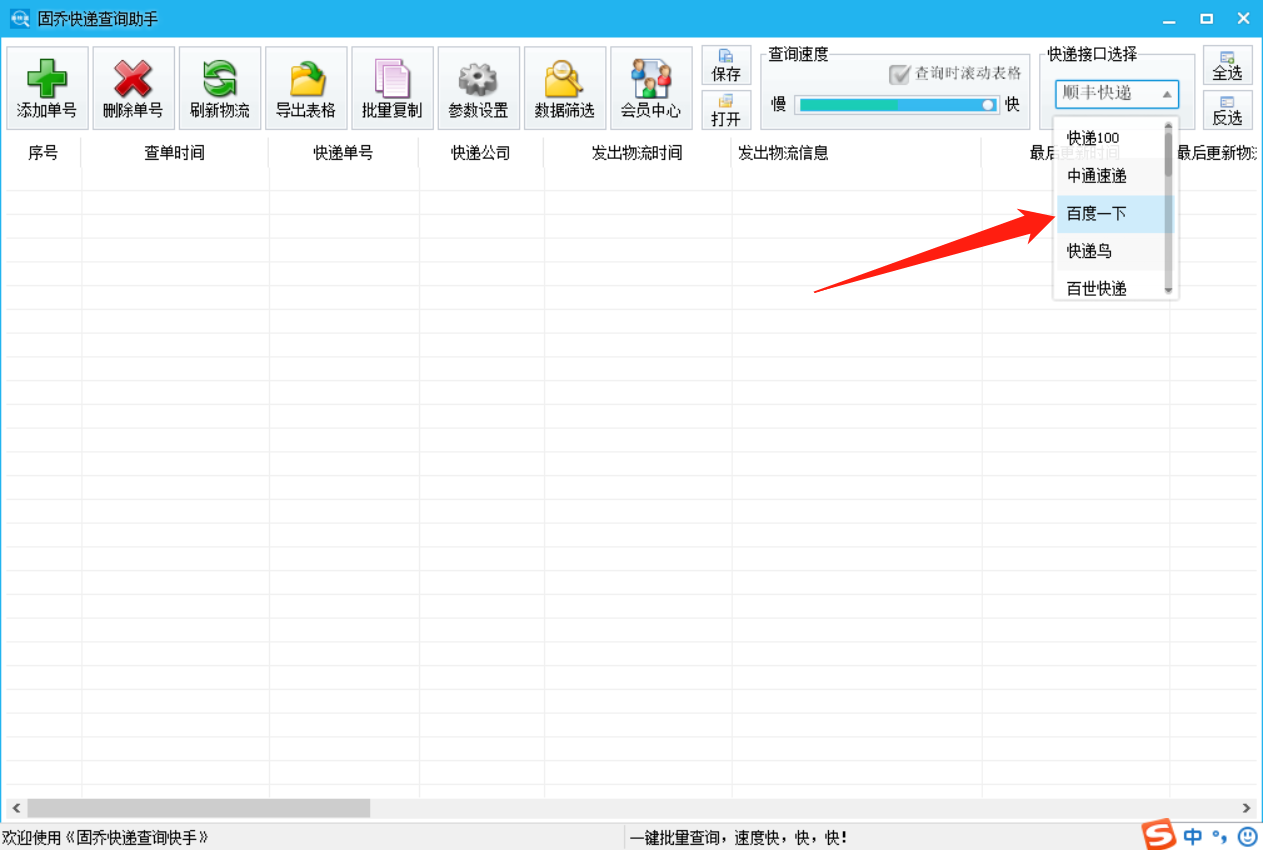Click the Sogou input method S icon
The height and width of the screenshot is (850, 1263).
1160,835
